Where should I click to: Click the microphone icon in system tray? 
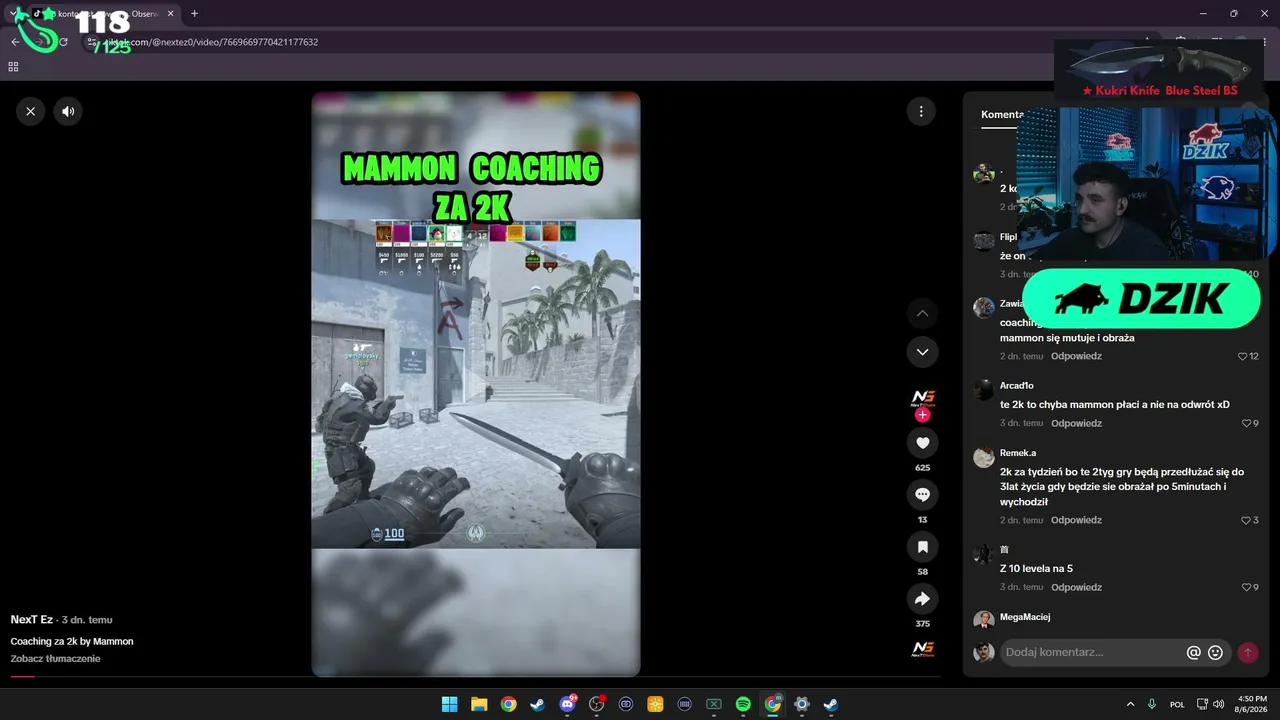point(1152,704)
